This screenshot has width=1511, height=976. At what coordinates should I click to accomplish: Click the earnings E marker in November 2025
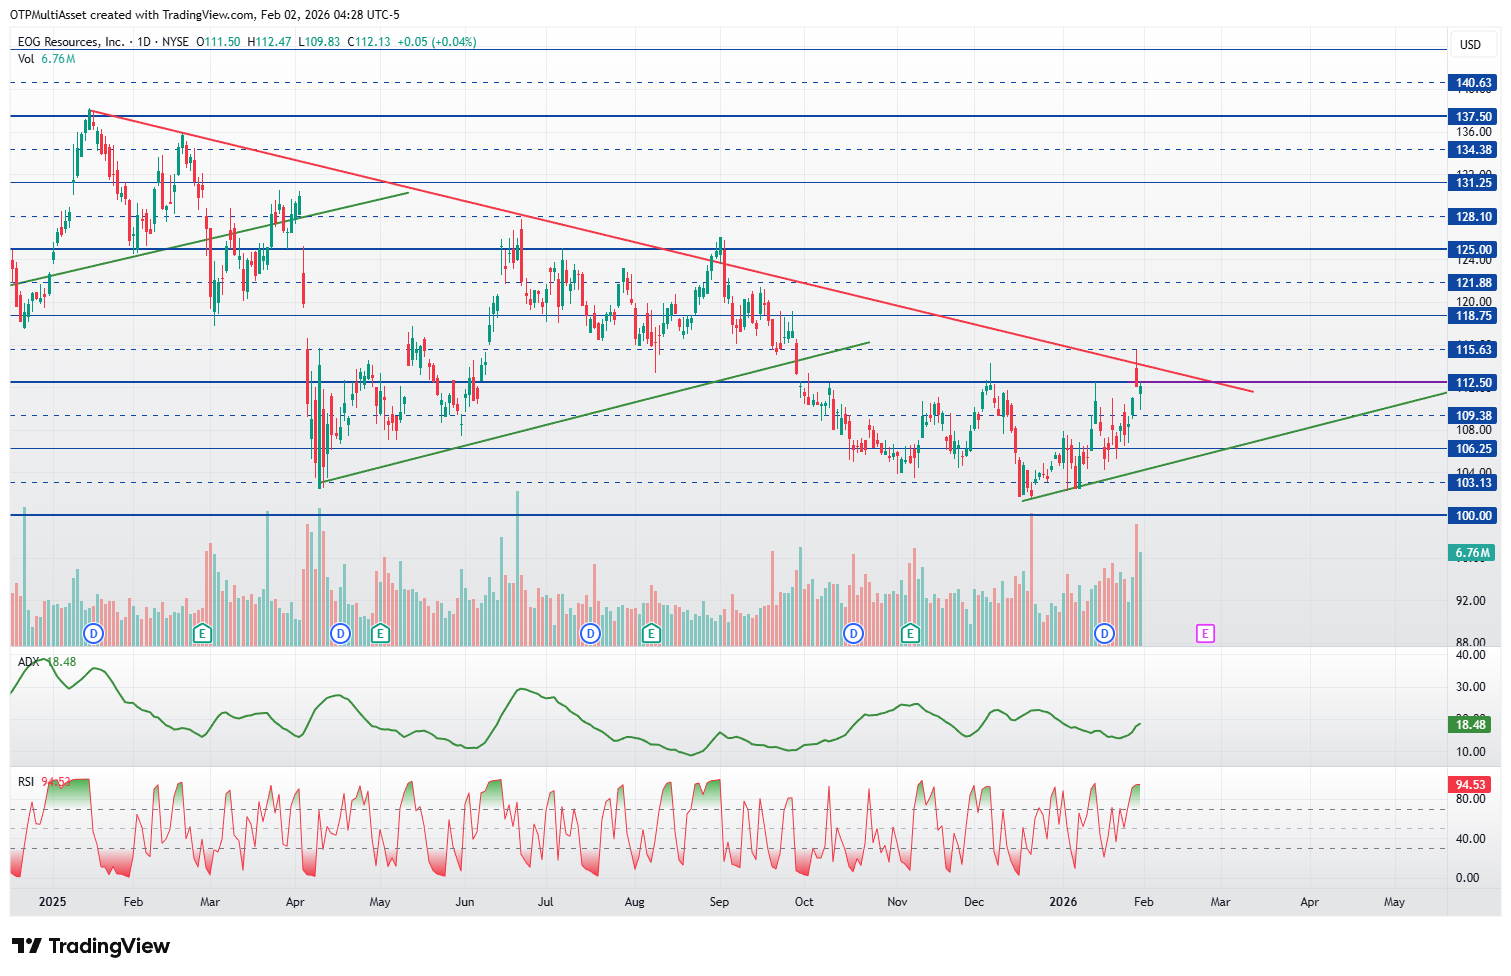click(910, 633)
